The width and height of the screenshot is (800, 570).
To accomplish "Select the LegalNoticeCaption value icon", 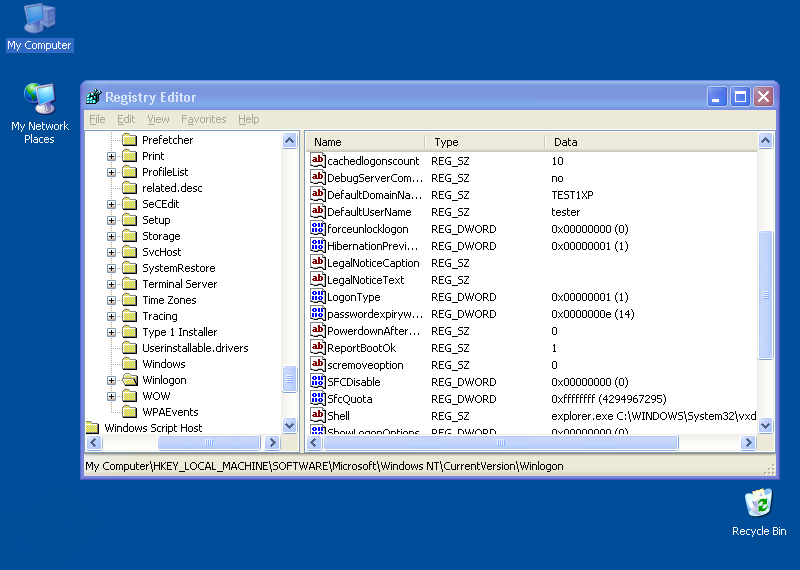I will click(317, 262).
